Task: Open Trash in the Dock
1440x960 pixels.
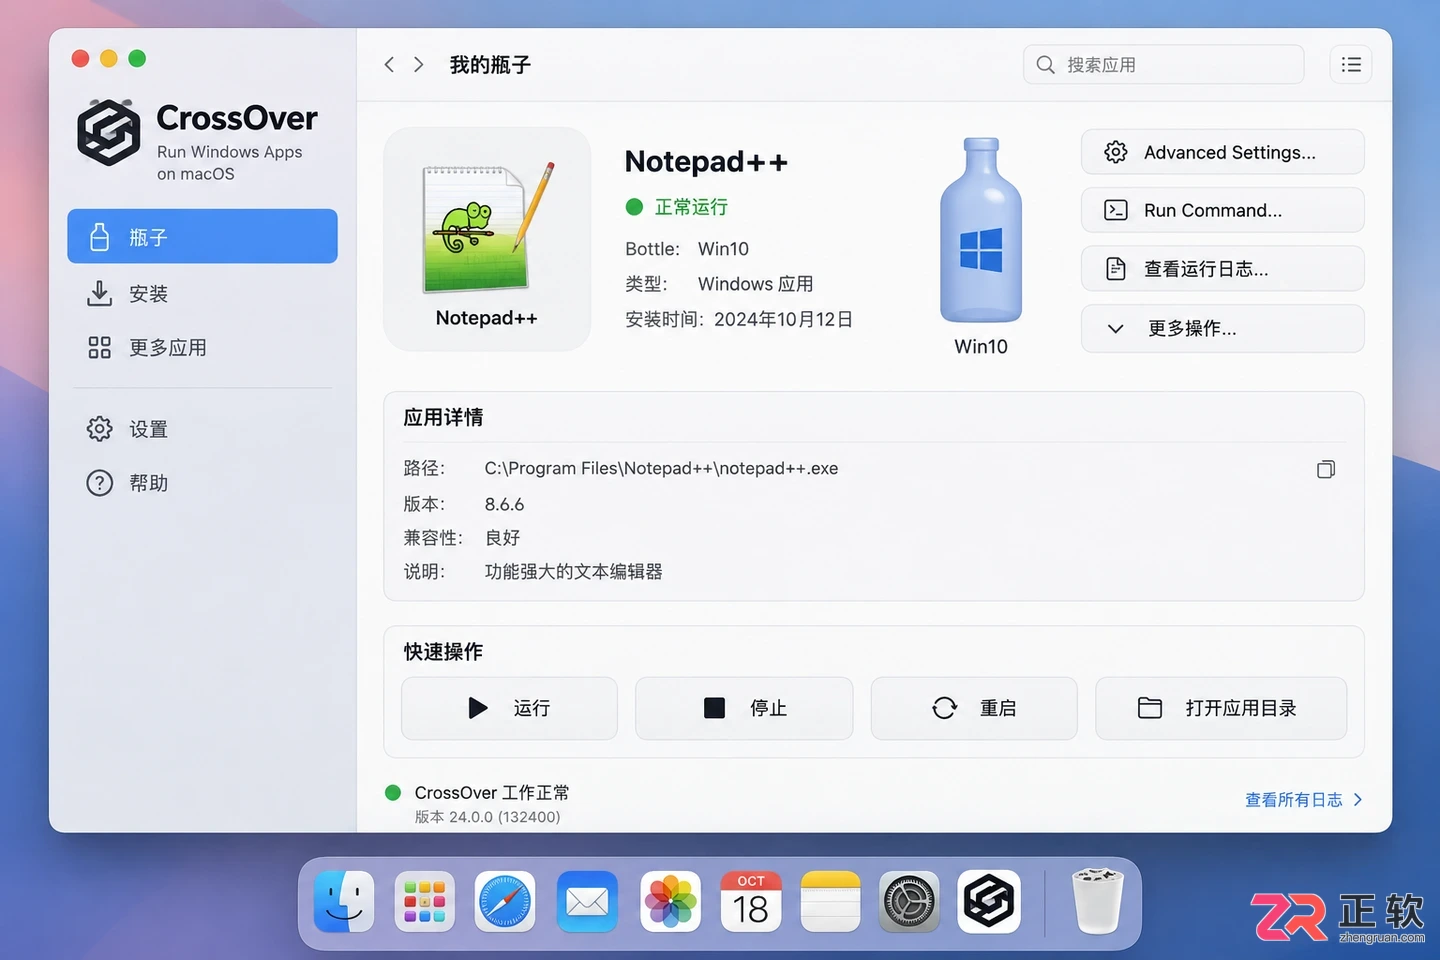Action: tap(1097, 902)
